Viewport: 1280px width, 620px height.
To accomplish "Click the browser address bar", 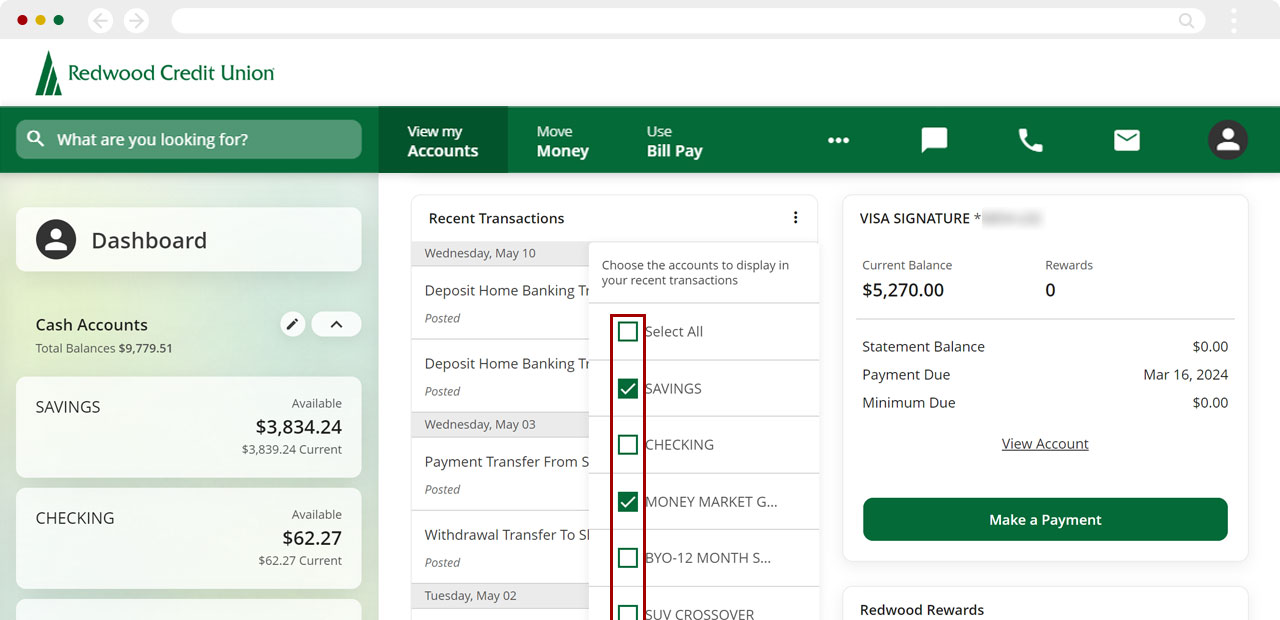I will 688,20.
